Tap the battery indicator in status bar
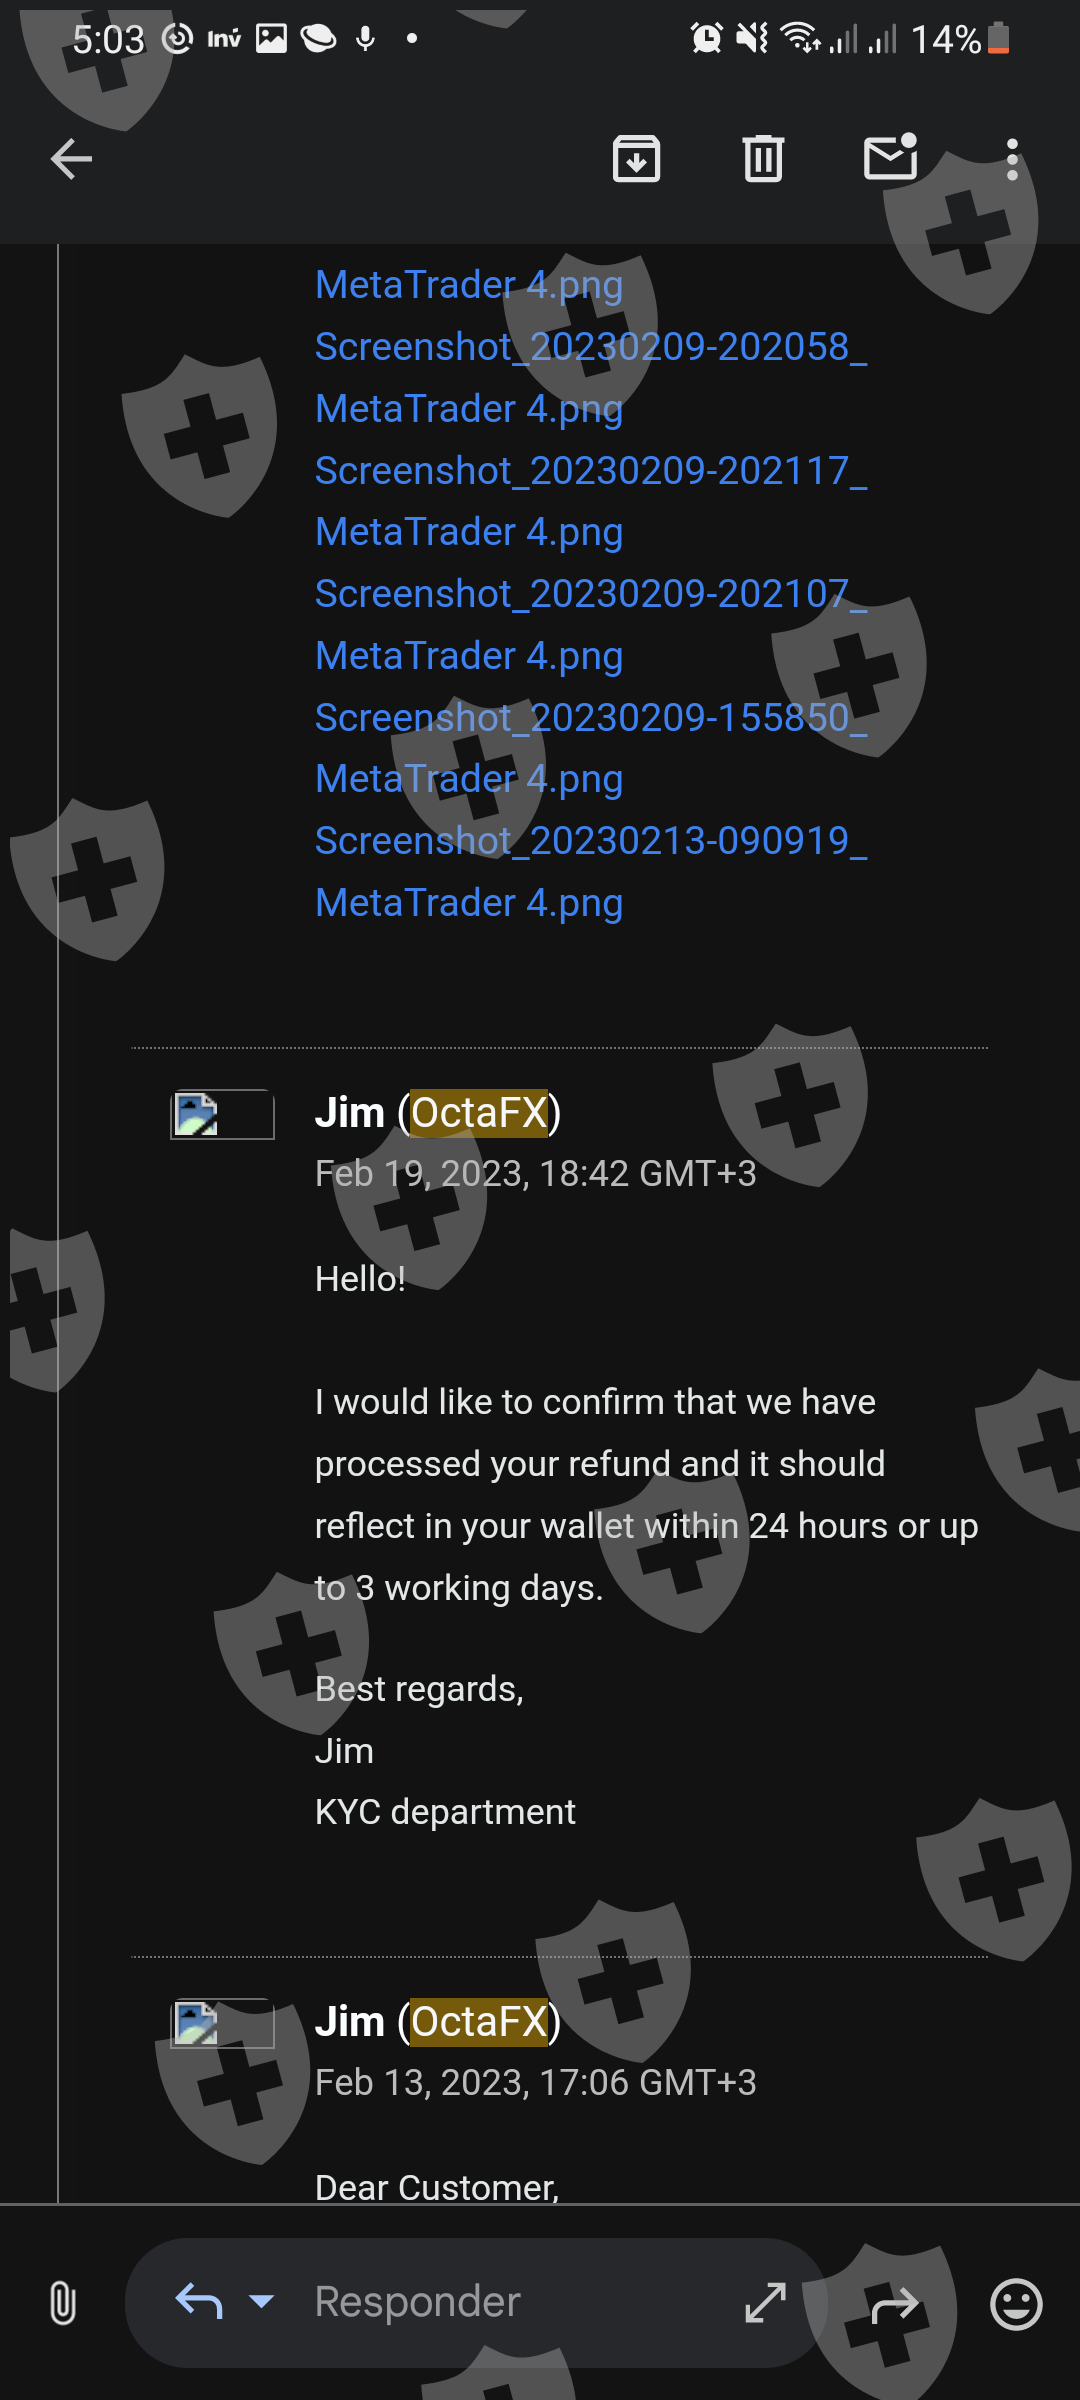The height and width of the screenshot is (2400, 1080). [x=998, y=39]
